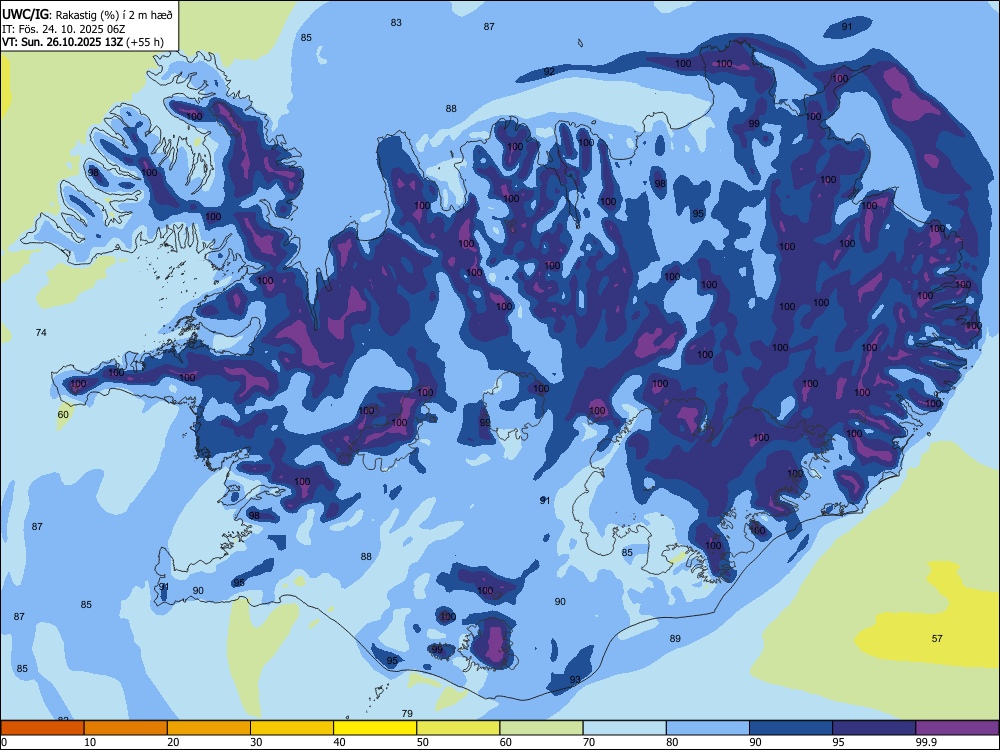Viewport: 1000px width, 750px height.
Task: Click the medium blue 80–90 legend swatch
Action: coord(708,728)
